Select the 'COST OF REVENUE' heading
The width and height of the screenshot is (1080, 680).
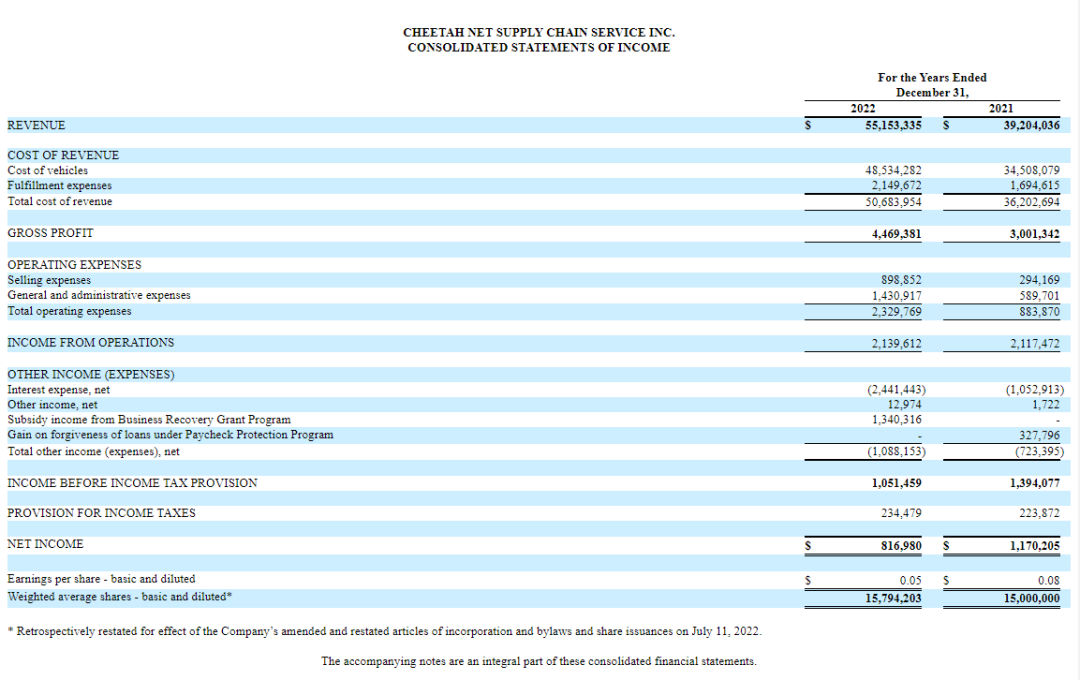(63, 155)
